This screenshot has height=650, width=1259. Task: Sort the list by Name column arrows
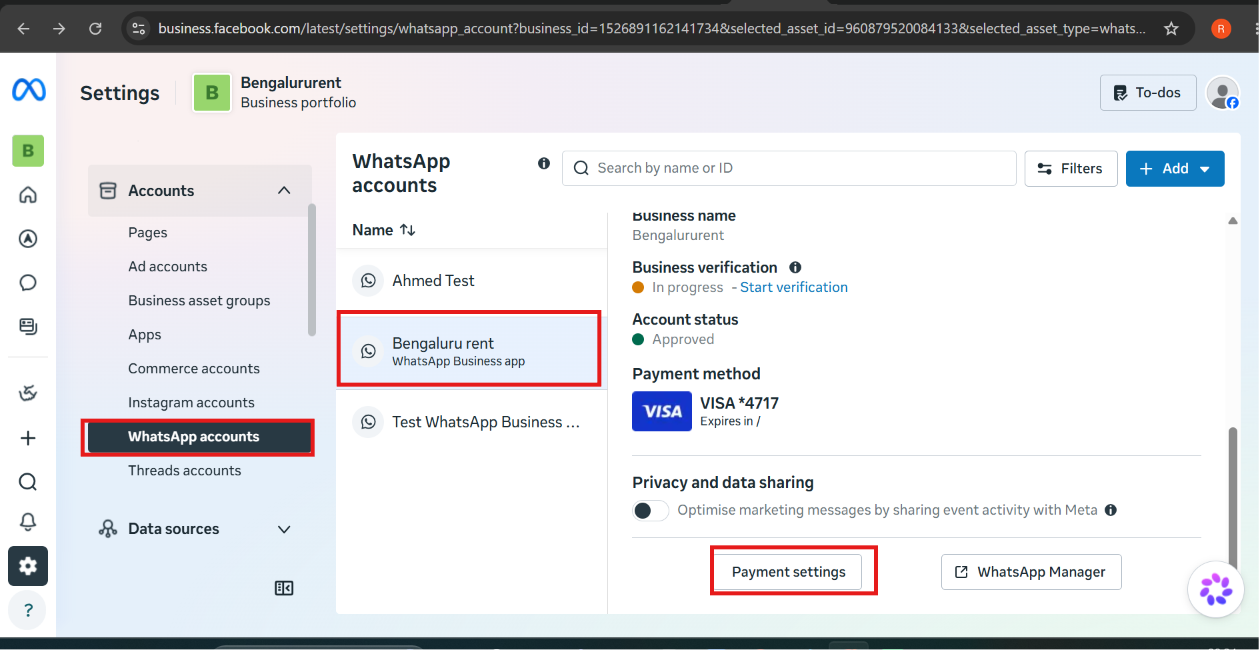407,230
